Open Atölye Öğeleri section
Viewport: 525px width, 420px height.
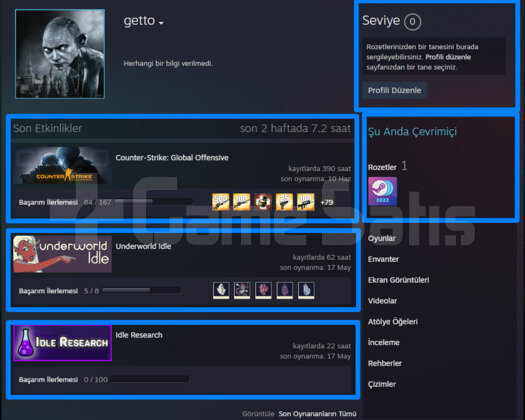pyautogui.click(x=393, y=322)
